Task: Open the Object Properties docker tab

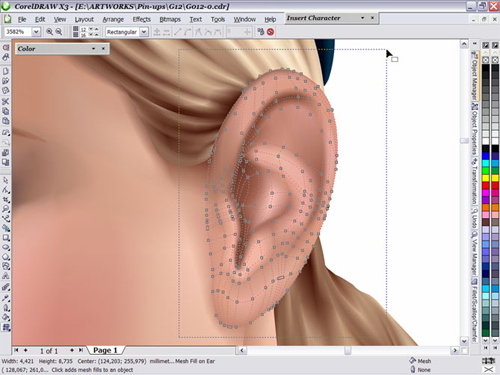Action: pos(474,129)
